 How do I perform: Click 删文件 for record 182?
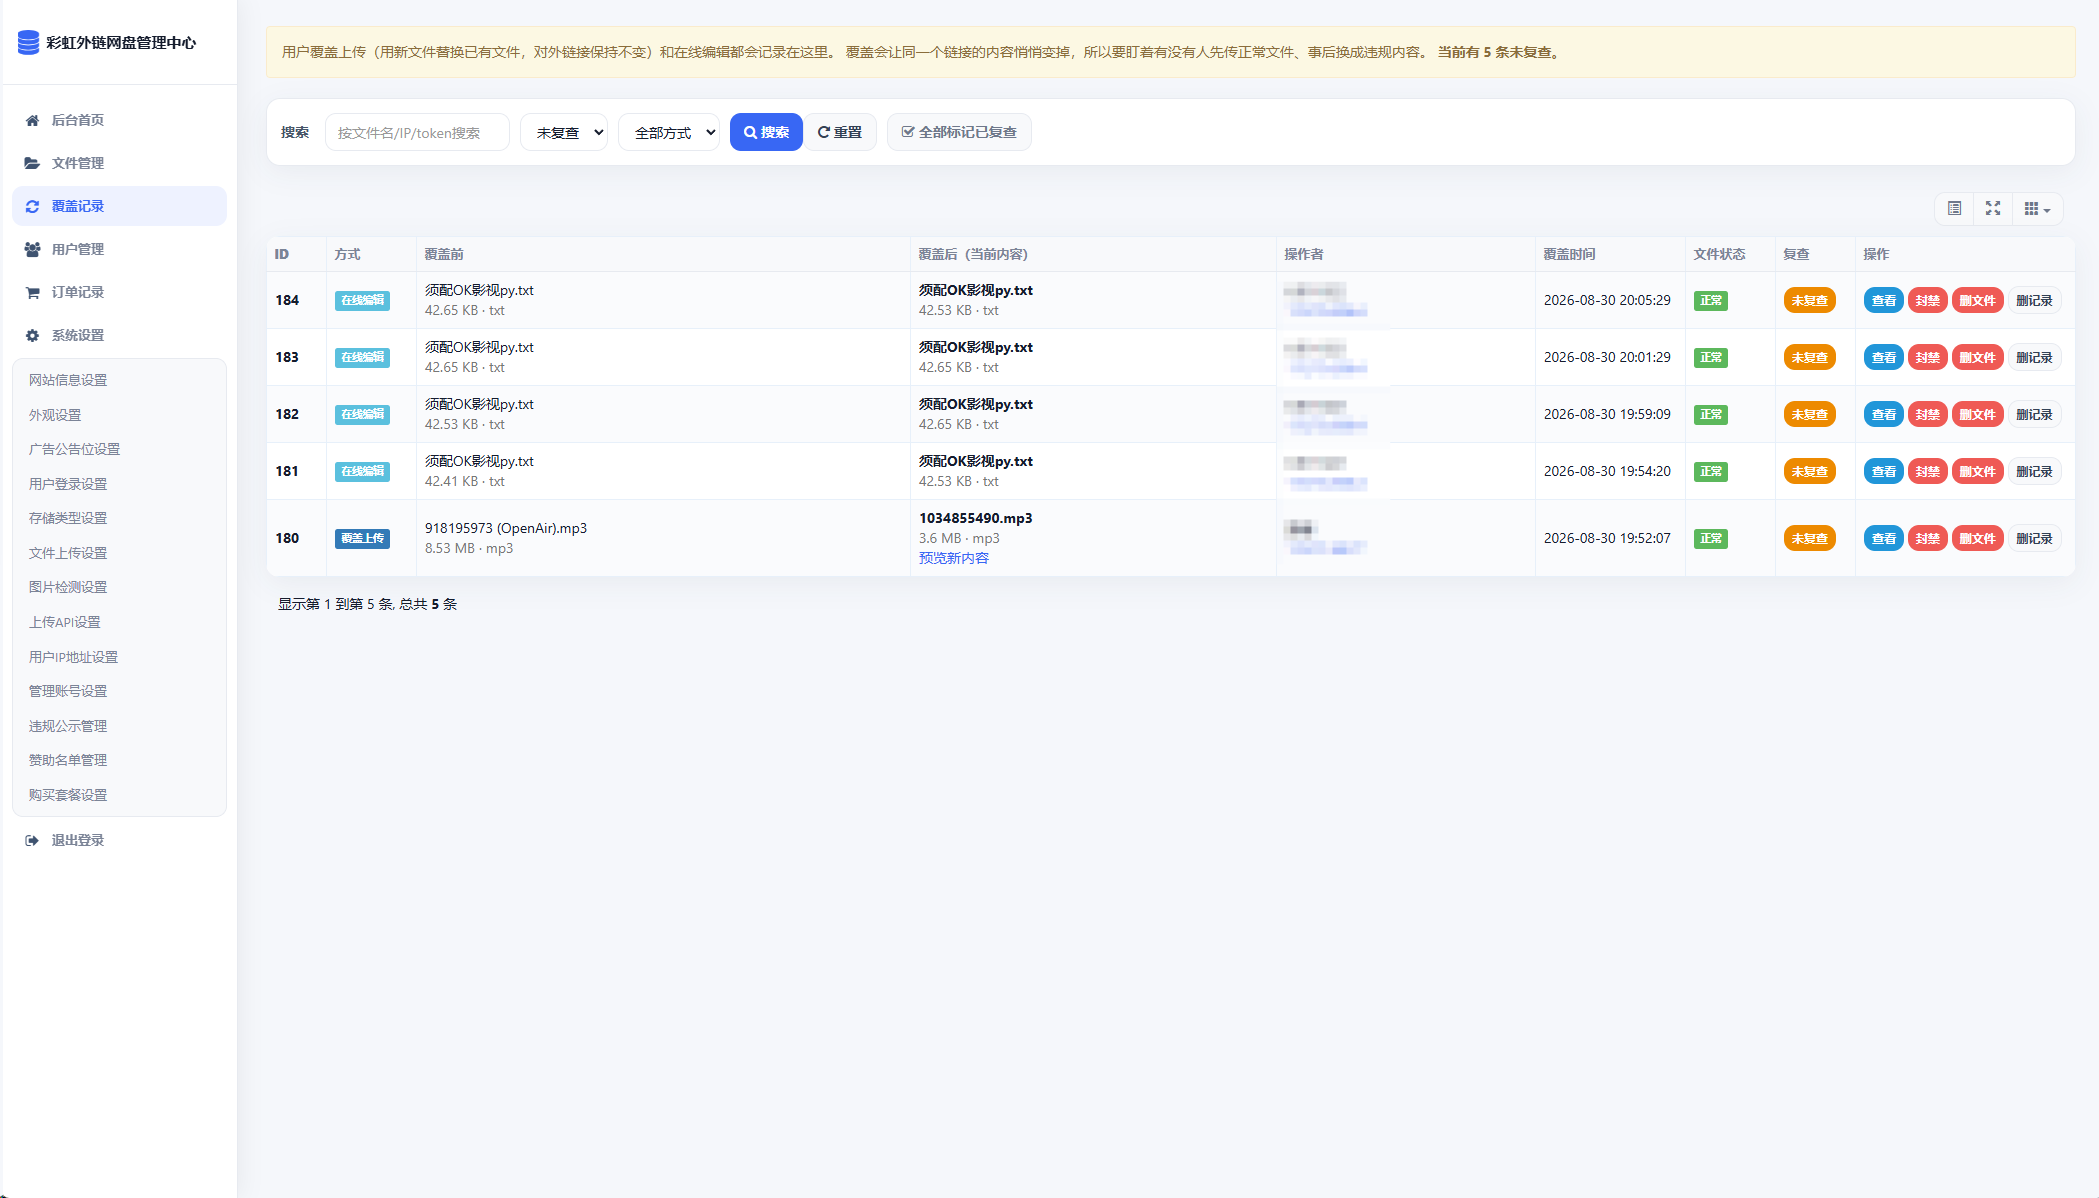tap(1977, 414)
